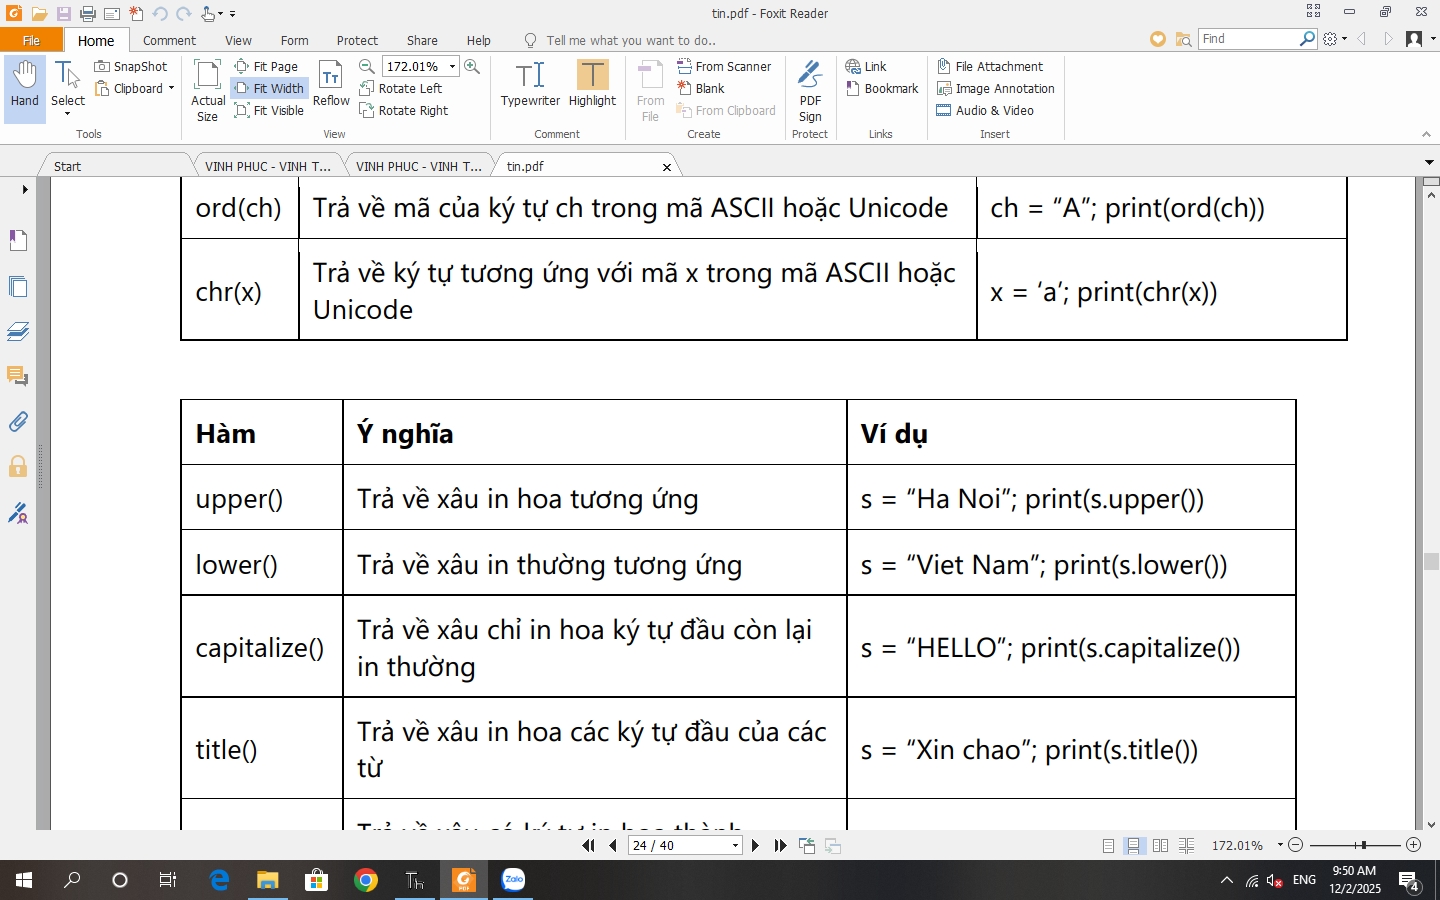Collapse the ribbon with the arrow

(1426, 134)
